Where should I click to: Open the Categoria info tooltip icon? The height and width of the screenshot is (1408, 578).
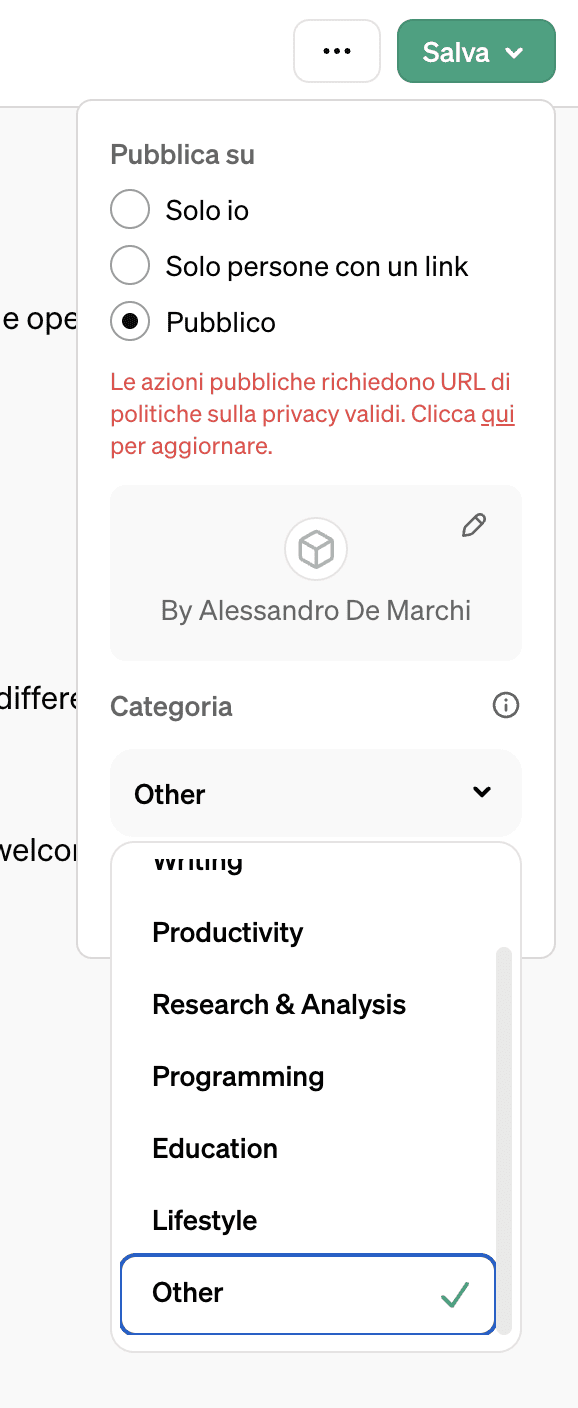coord(505,705)
